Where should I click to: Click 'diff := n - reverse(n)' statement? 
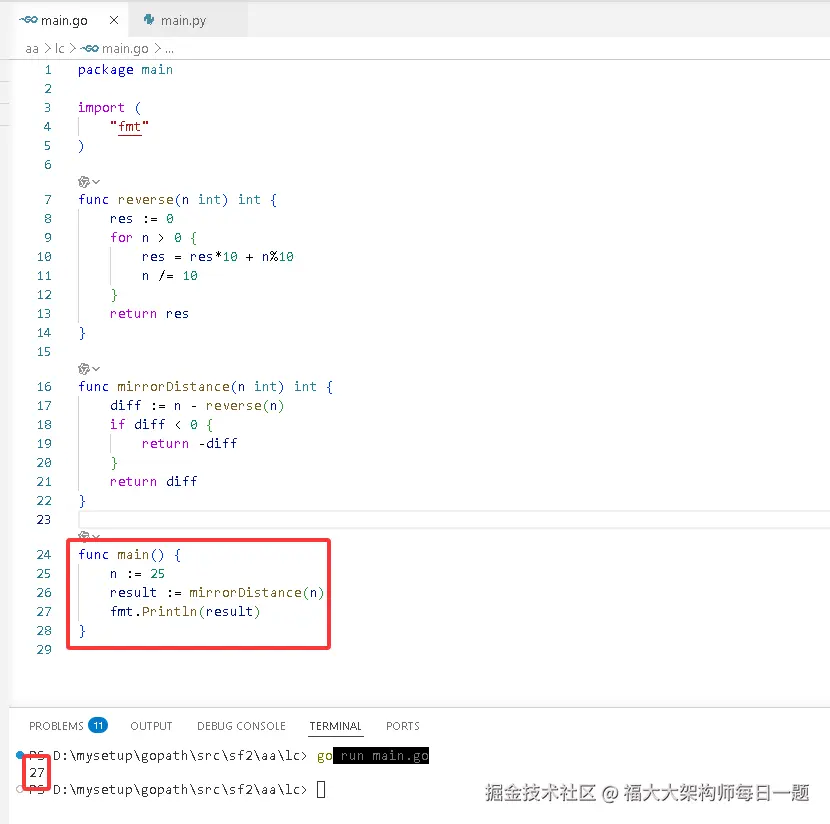tap(197, 406)
